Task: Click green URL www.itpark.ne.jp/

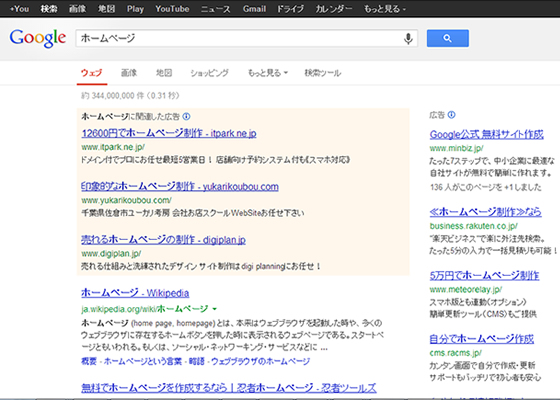Action: (x=113, y=147)
